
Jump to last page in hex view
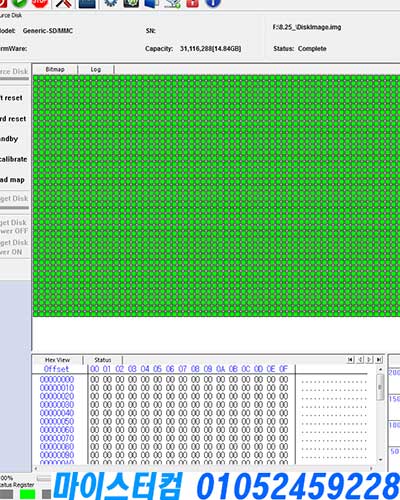click(379, 359)
